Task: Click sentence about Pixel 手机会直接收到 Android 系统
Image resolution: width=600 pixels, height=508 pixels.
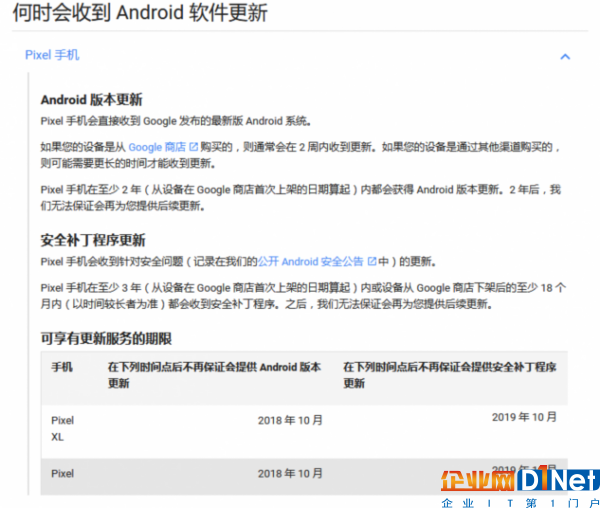Action: (176, 121)
